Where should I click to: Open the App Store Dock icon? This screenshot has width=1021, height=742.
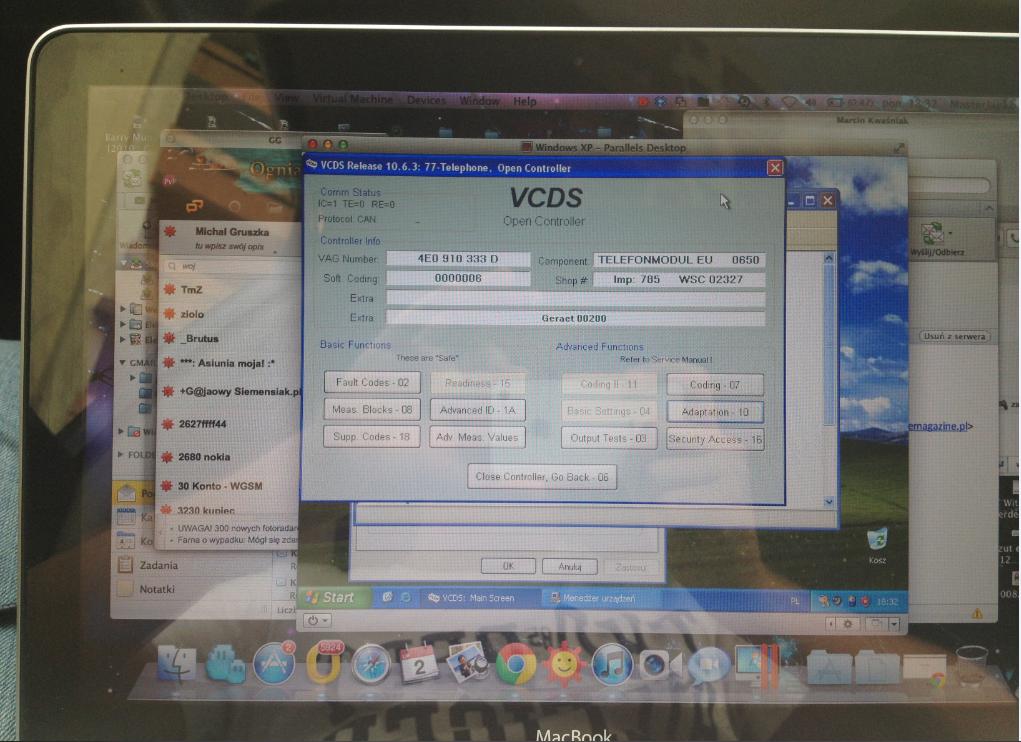tap(273, 663)
